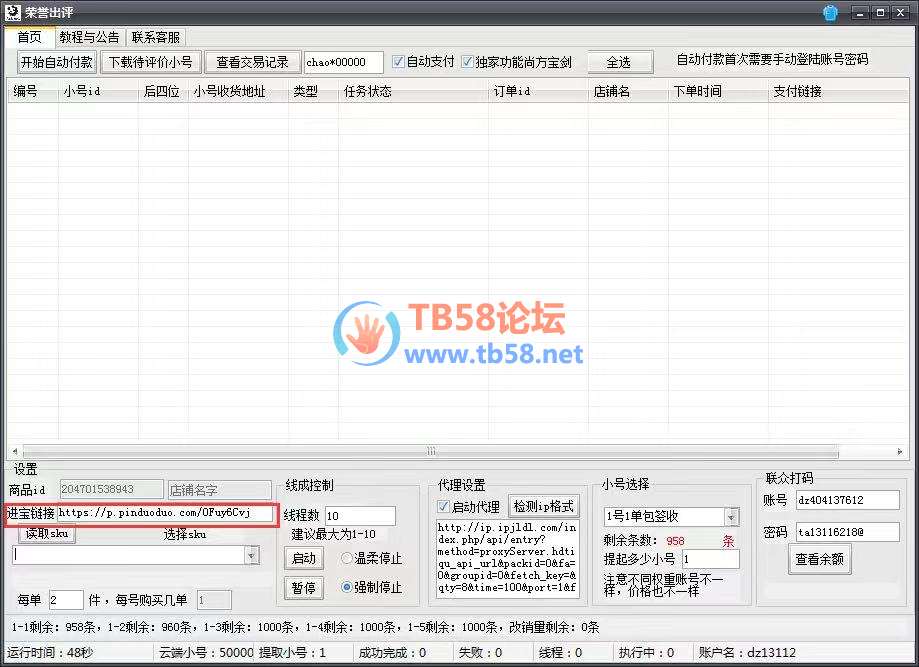This screenshot has width=919, height=667.
Task: Click the 任务状态 column header
Action: (x=413, y=91)
